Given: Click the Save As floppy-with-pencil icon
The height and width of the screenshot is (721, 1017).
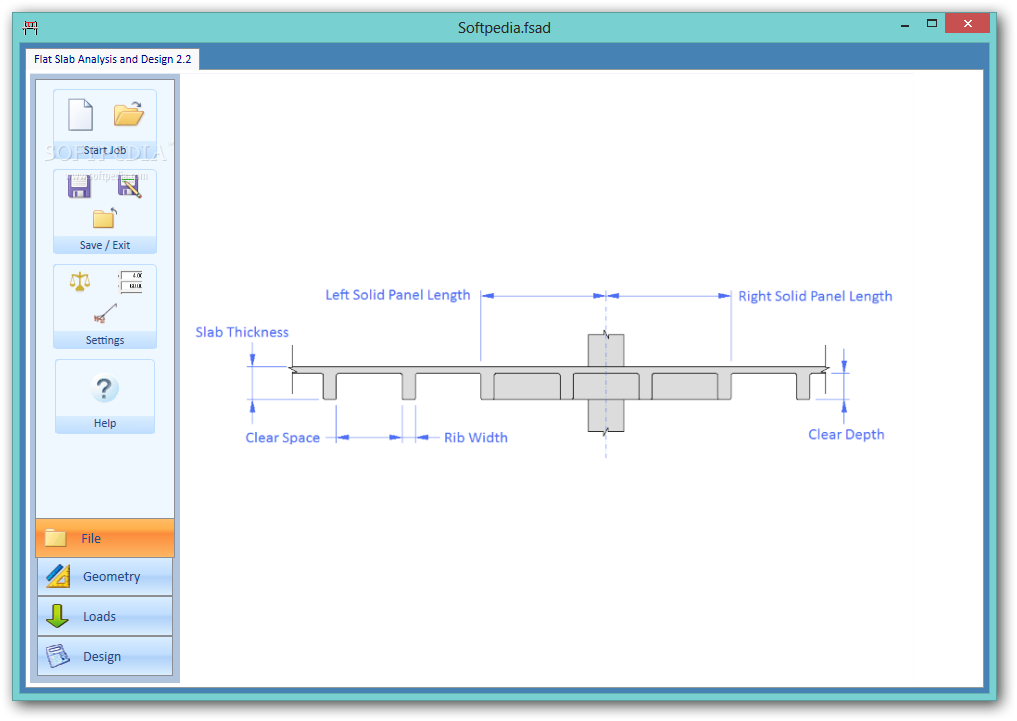Looking at the screenshot, I should [x=129, y=187].
